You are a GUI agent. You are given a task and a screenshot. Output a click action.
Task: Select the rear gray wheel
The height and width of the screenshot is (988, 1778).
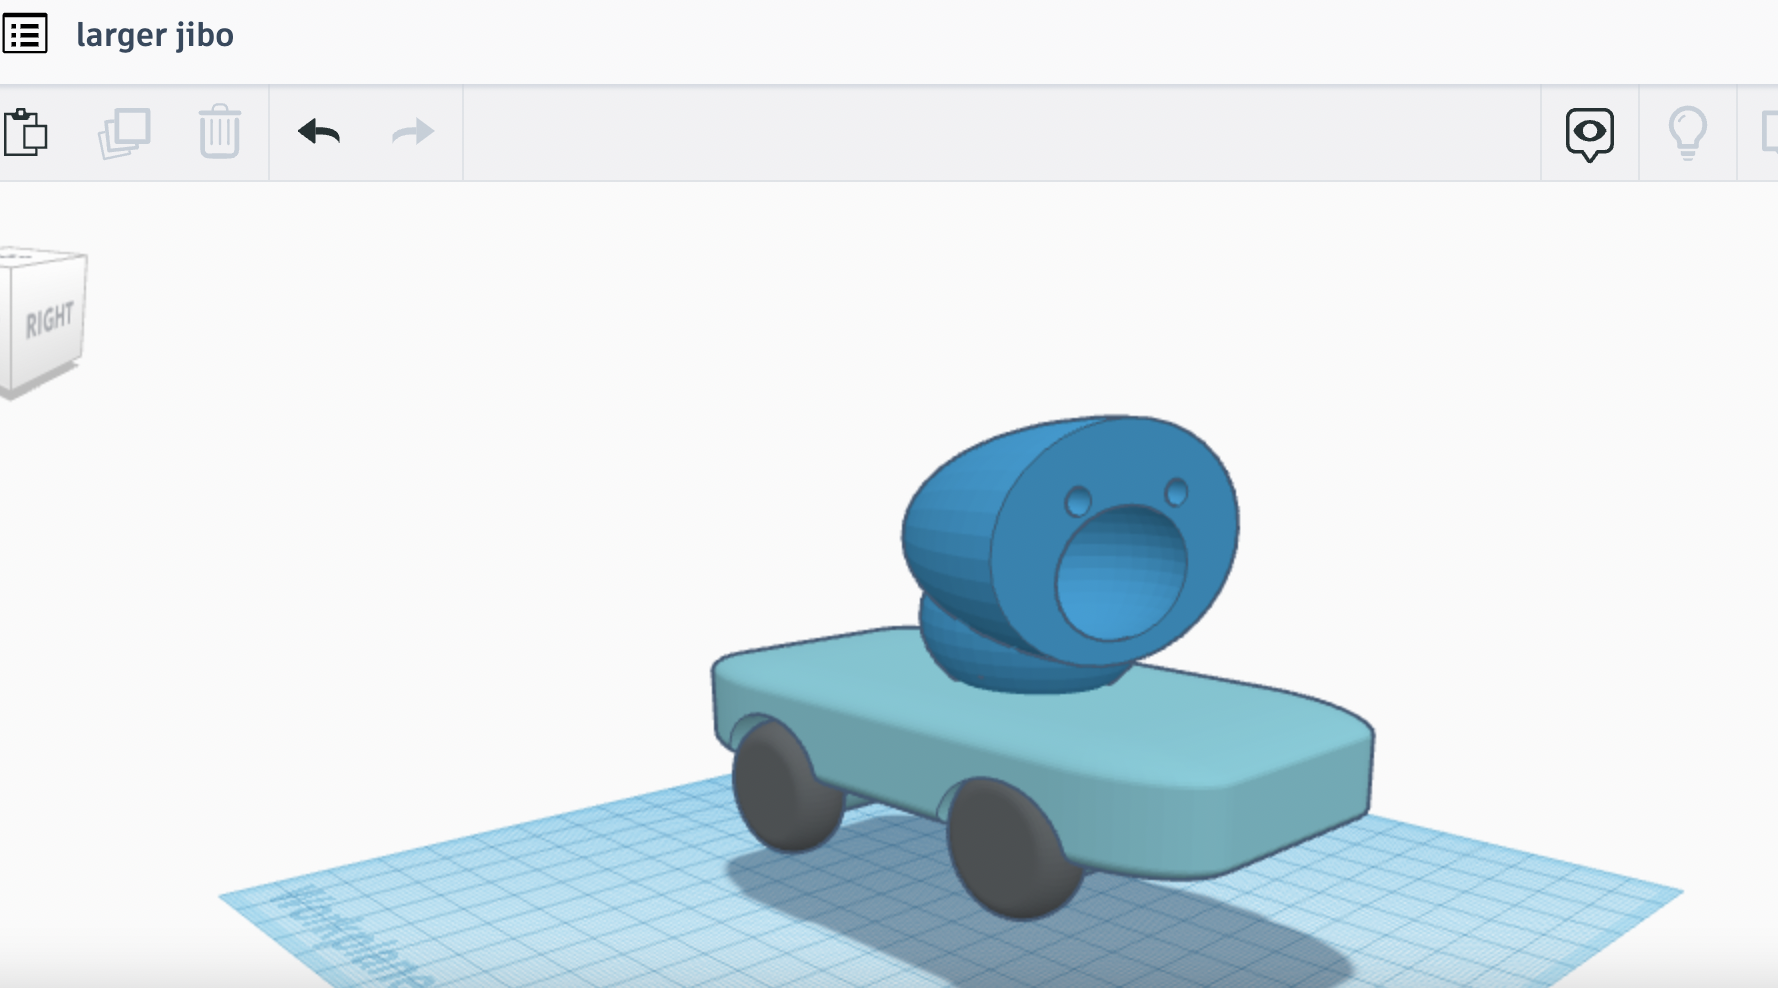click(x=786, y=785)
